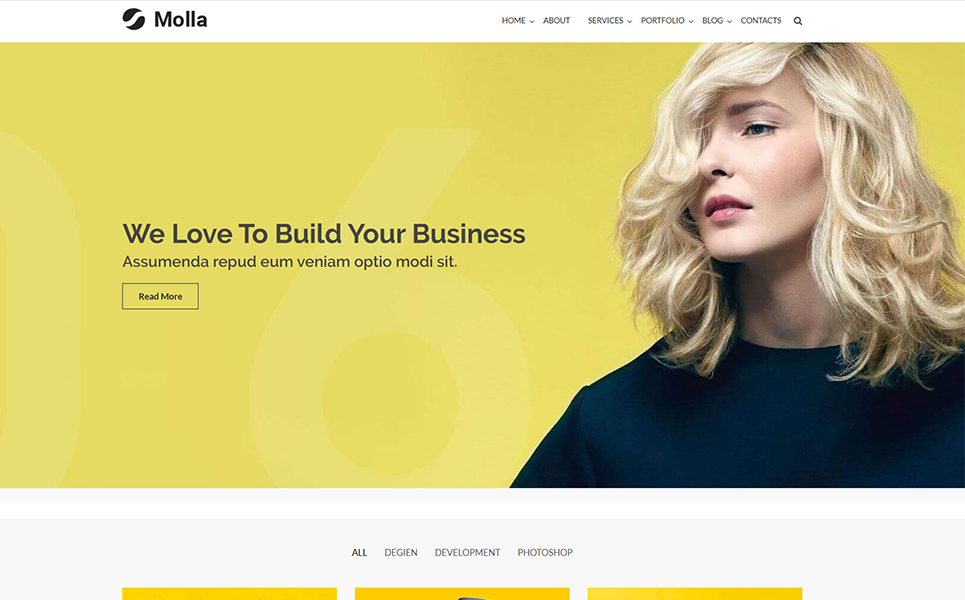The image size is (965, 600).
Task: Open the first portfolio thumbnail
Action: 230,594
